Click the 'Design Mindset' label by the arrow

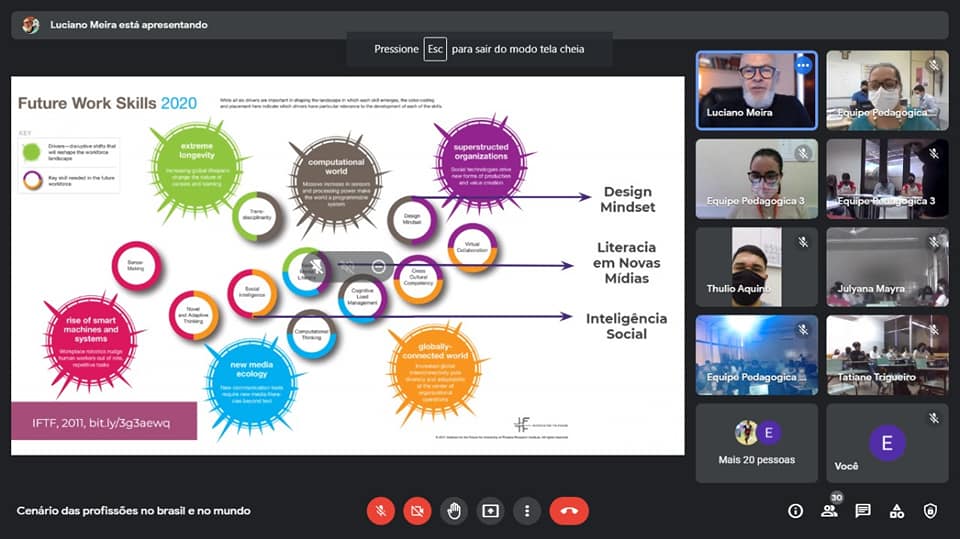[x=628, y=199]
